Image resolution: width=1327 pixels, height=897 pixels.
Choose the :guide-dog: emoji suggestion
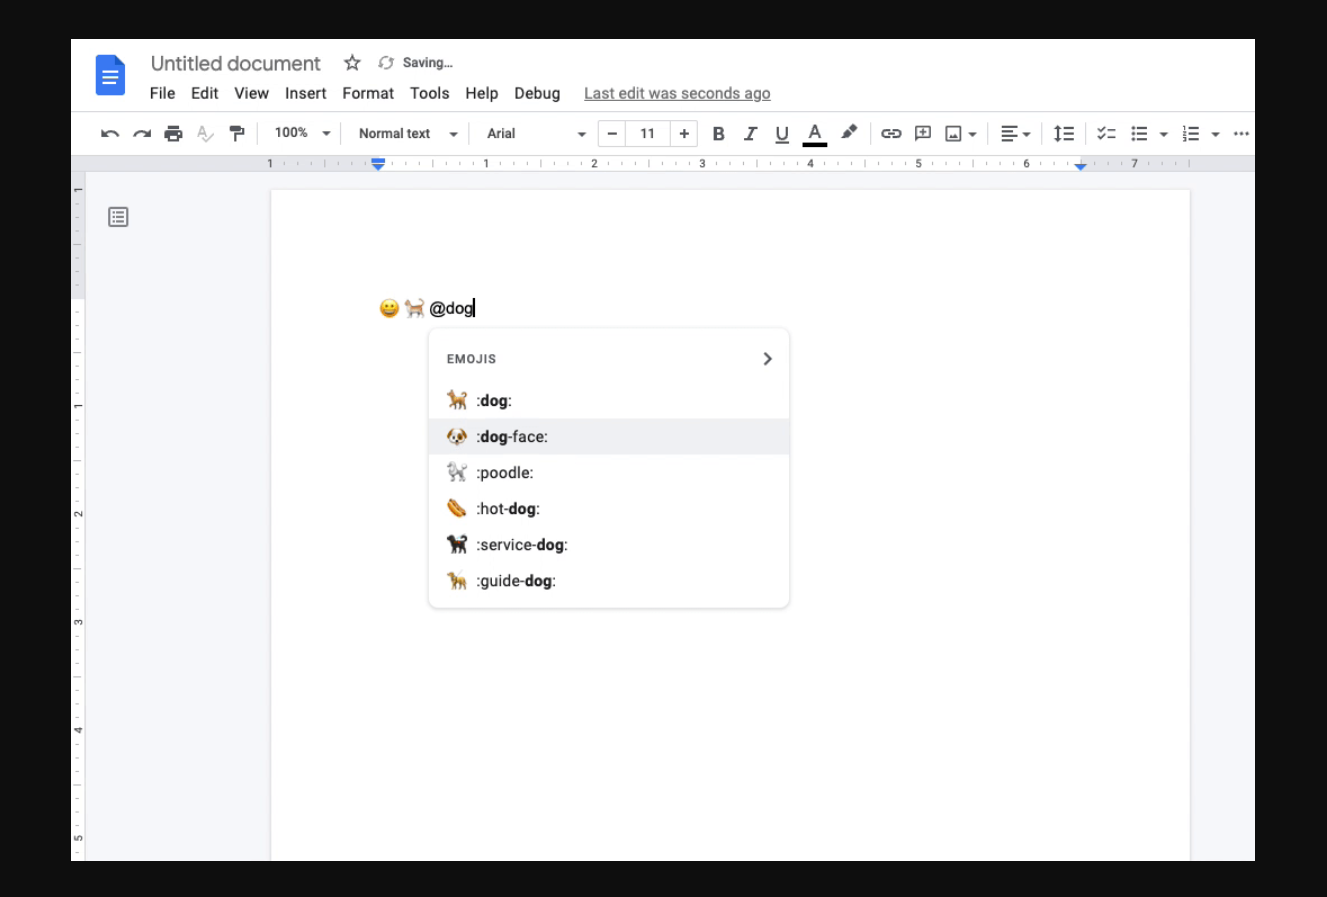click(x=609, y=581)
